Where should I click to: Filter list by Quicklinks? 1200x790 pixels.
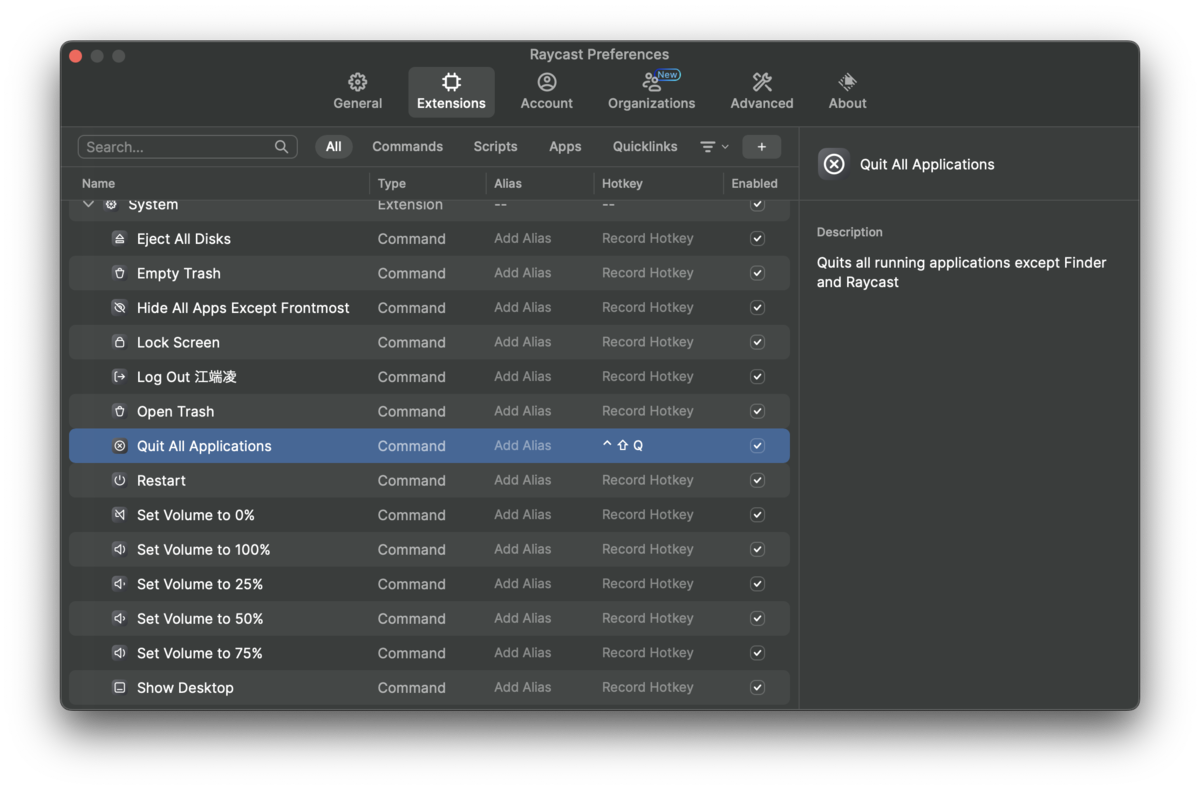645,147
